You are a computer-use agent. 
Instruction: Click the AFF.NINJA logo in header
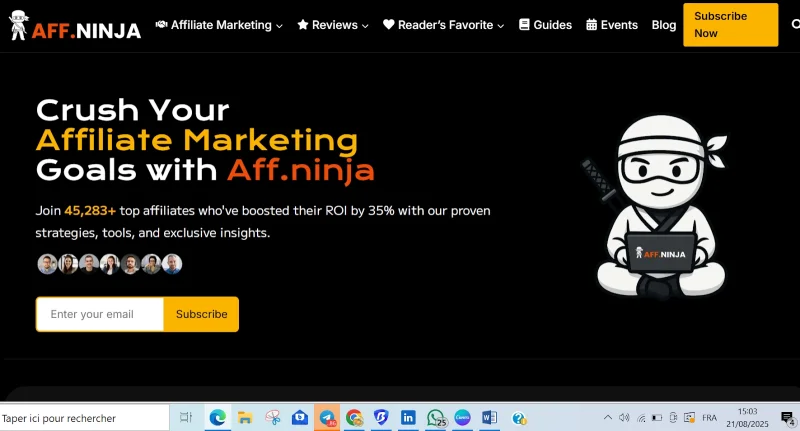coord(74,25)
